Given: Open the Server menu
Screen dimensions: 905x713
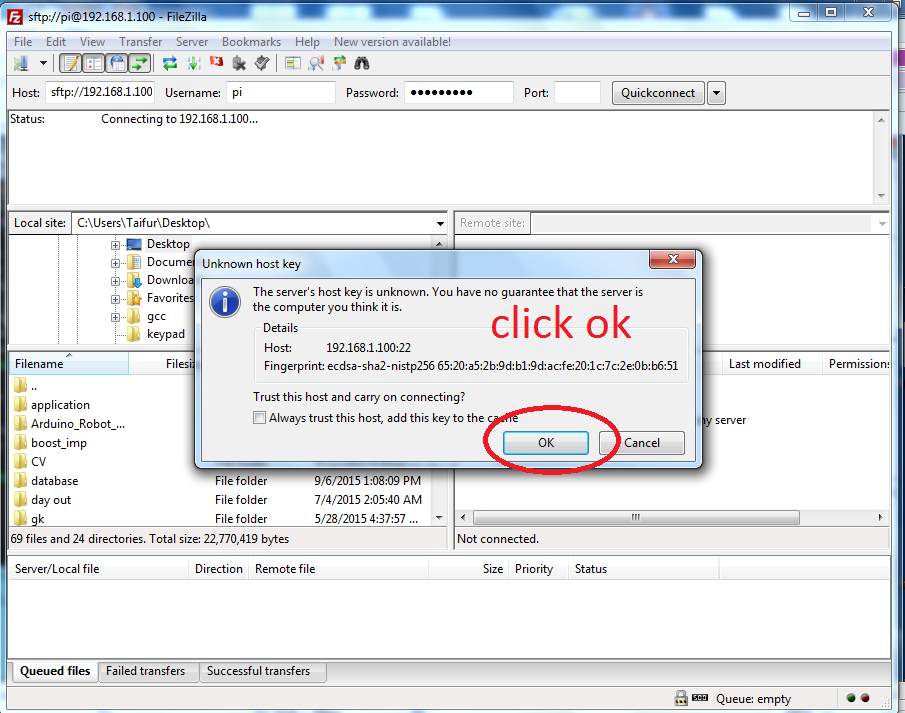Looking at the screenshot, I should tap(192, 42).
